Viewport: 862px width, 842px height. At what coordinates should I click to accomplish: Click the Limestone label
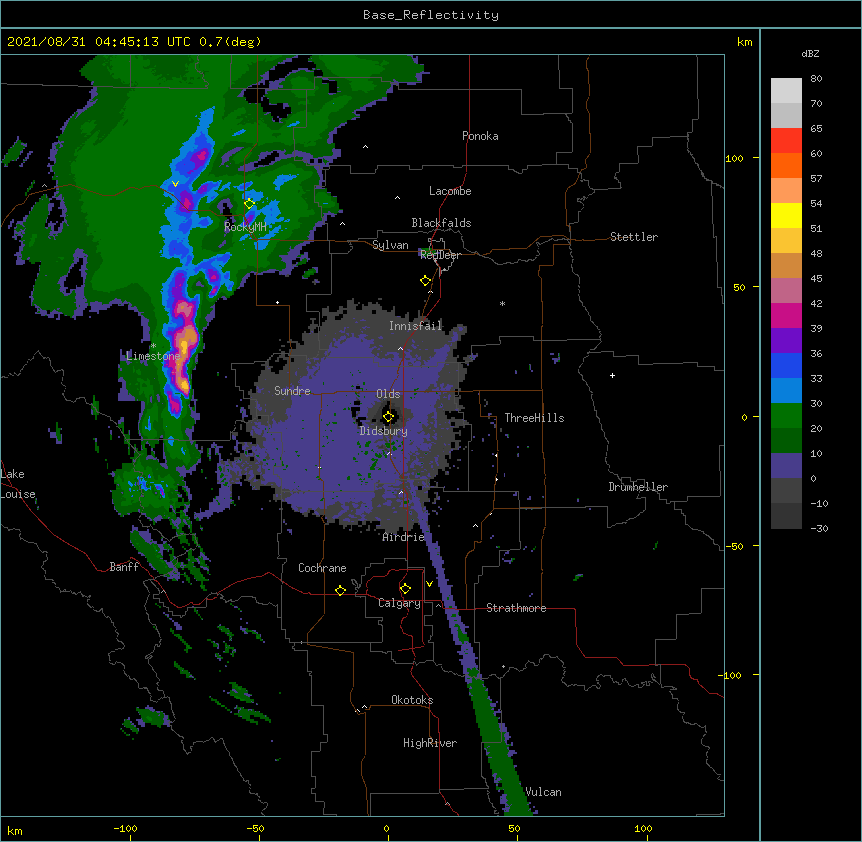[153, 356]
